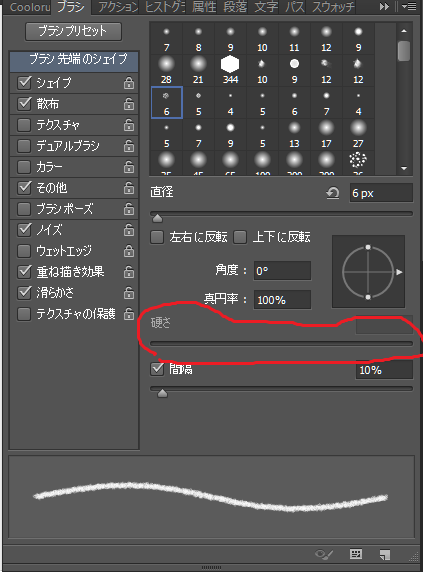Switch to the アクション tab

coord(118,7)
